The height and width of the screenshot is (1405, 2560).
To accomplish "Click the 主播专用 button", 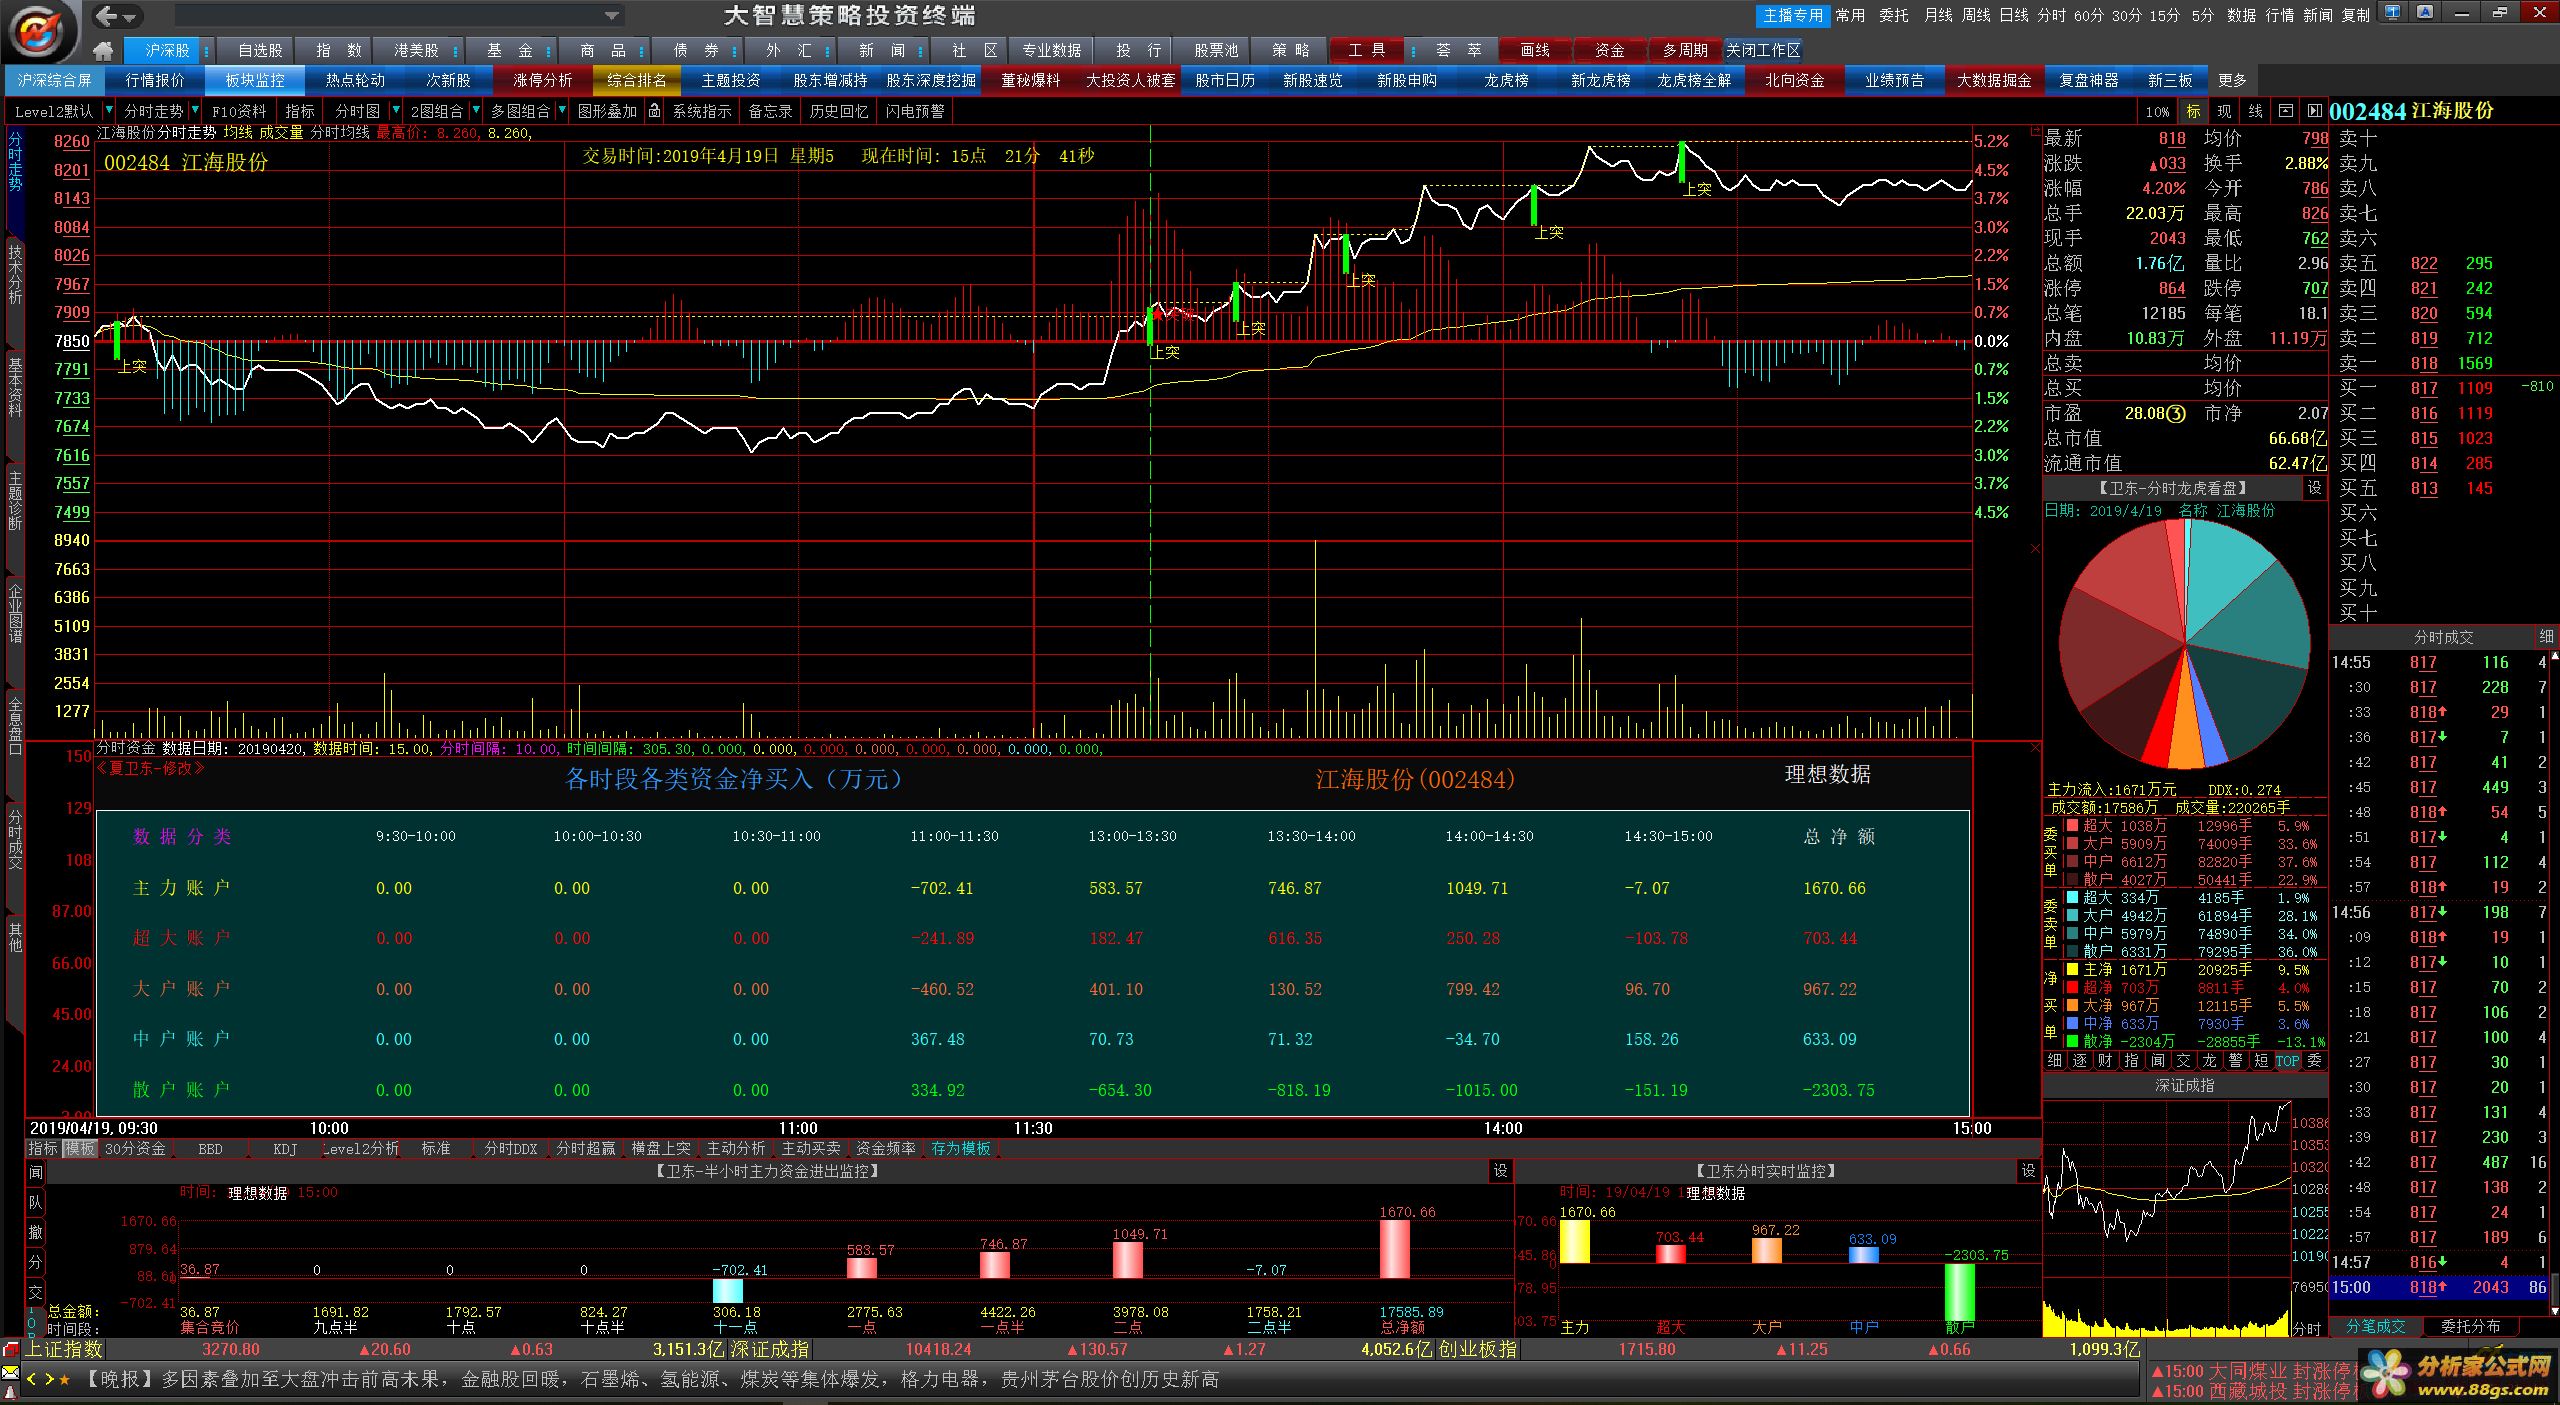I will (1793, 15).
